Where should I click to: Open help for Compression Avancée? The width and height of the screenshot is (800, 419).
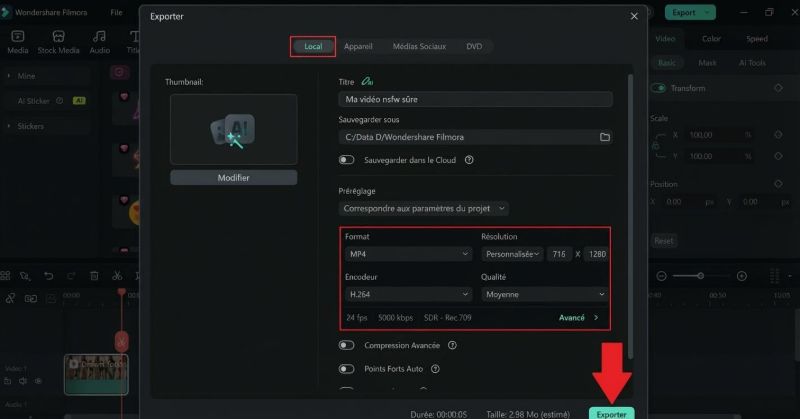tap(452, 346)
